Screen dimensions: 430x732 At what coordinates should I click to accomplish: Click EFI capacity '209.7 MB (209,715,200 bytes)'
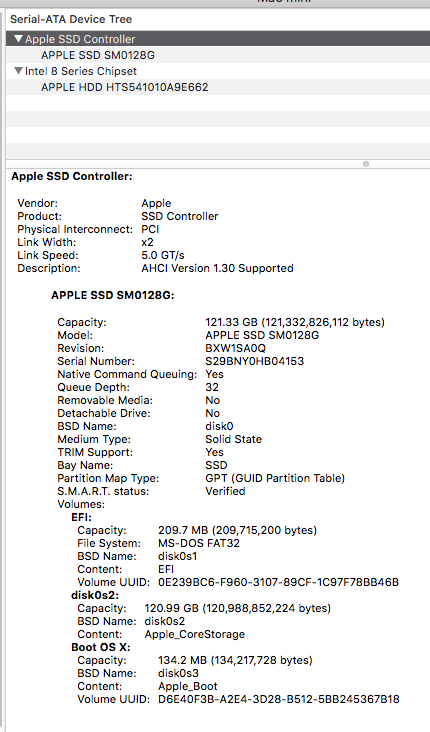237,530
